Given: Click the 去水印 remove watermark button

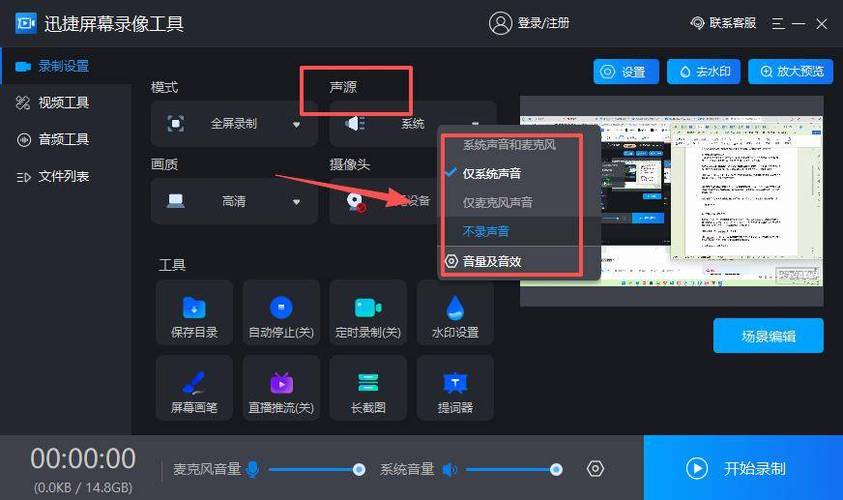Looking at the screenshot, I should click(703, 72).
